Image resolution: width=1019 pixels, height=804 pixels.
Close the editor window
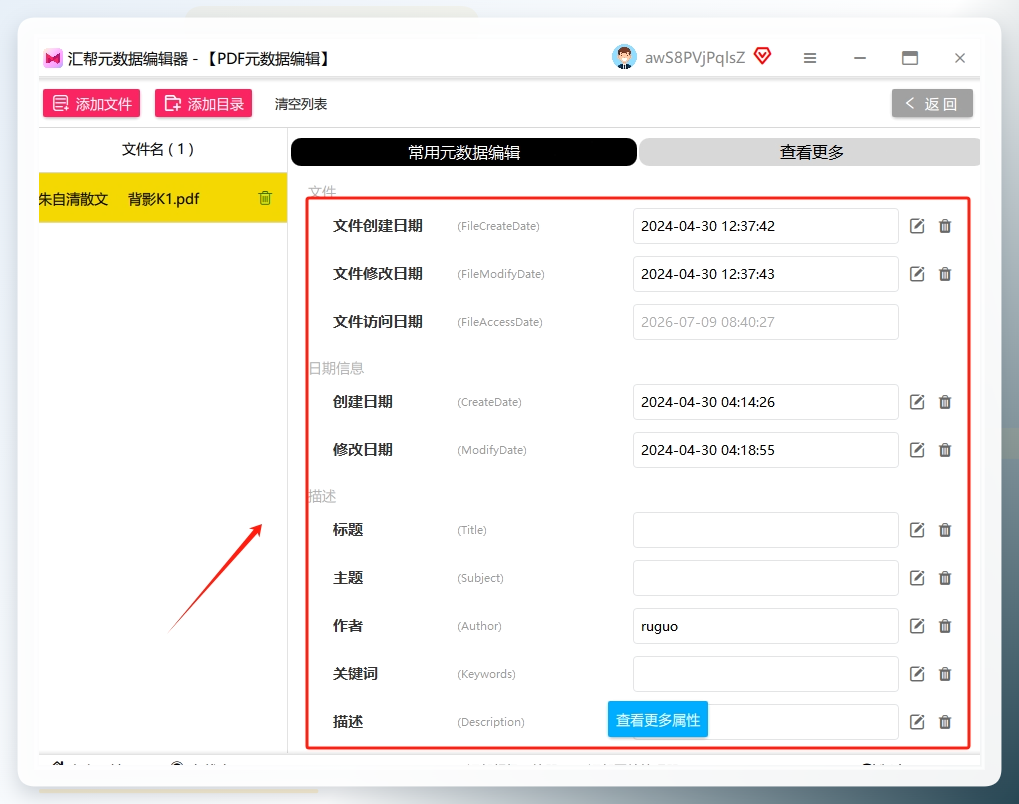pos(960,58)
